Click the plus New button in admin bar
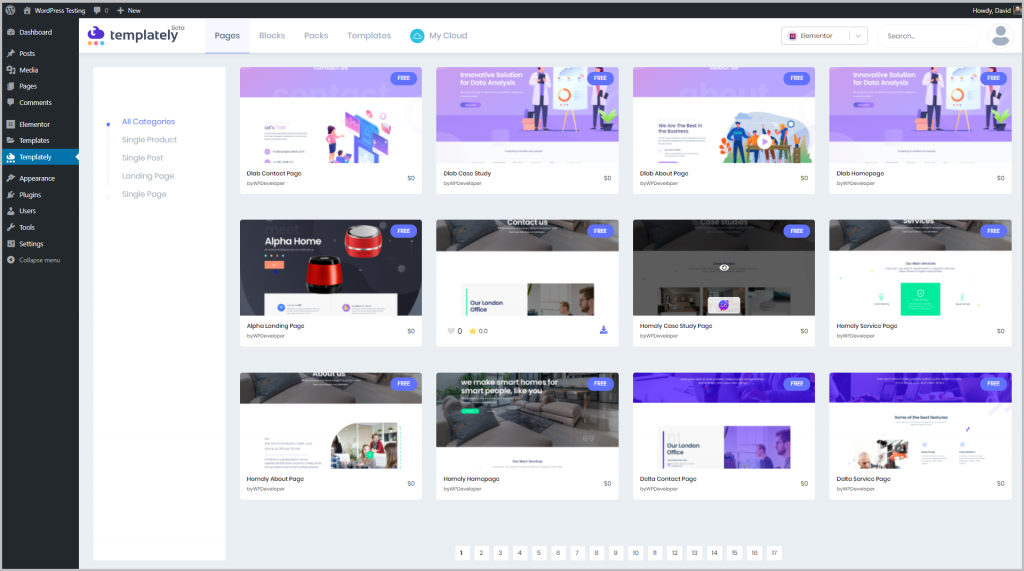1024x571 pixels. (129, 10)
